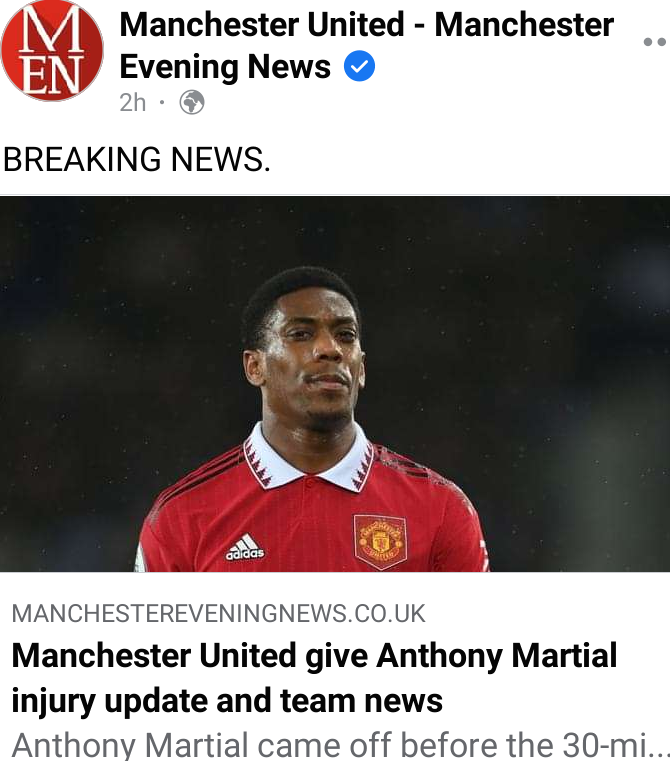Click 'Evening News' in the page title
The image size is (670, 761).
click(225, 66)
